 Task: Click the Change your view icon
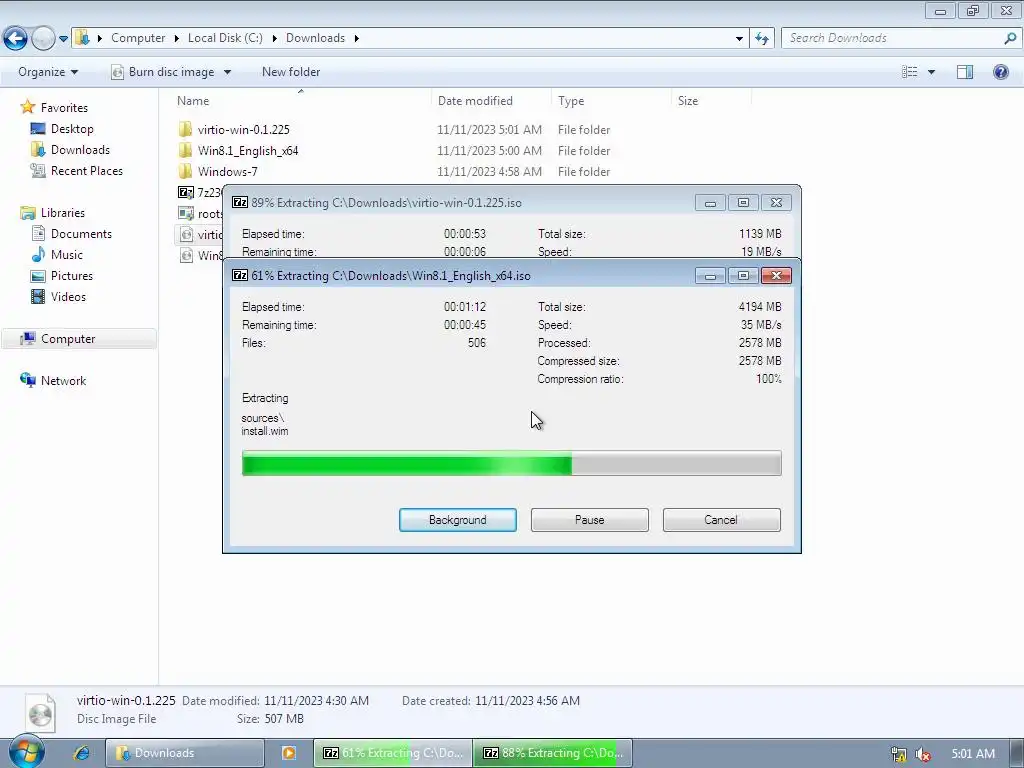coord(910,72)
